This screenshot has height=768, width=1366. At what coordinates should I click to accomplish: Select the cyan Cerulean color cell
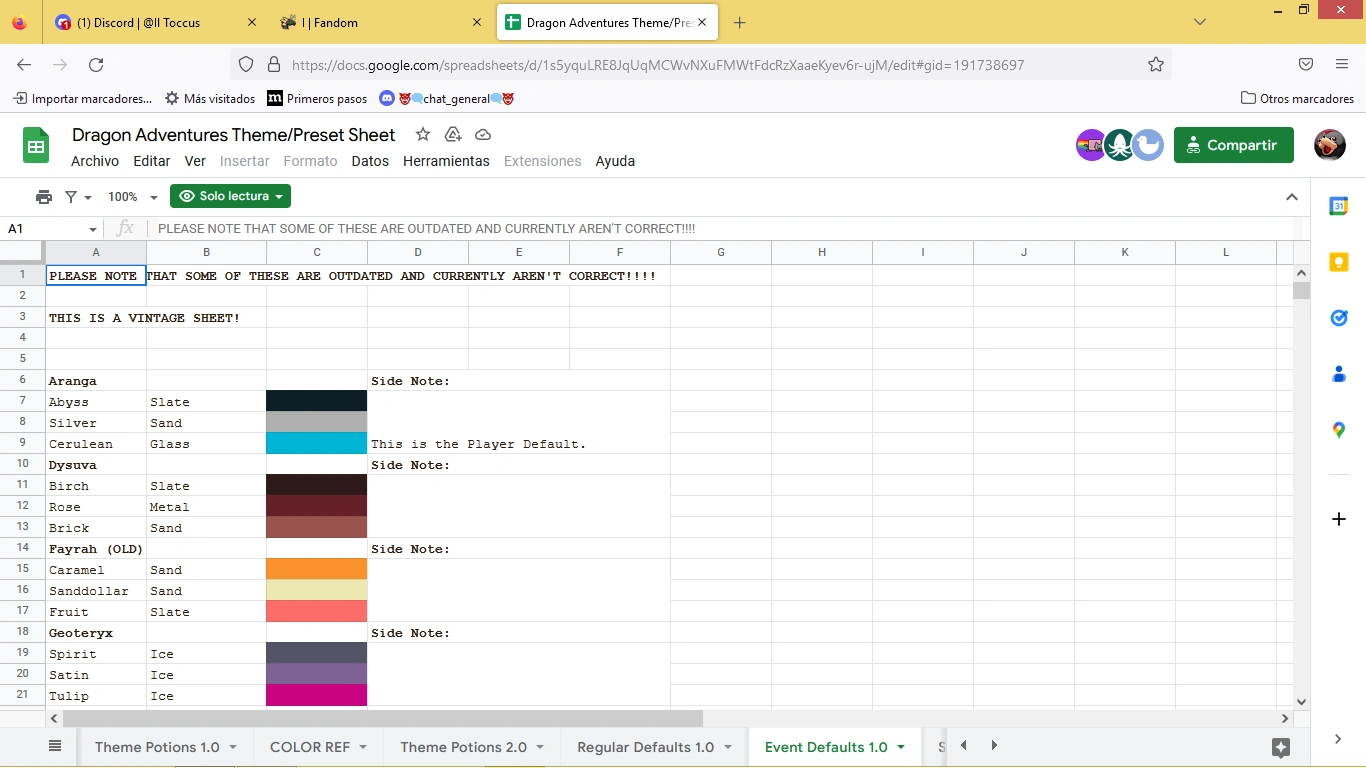point(316,443)
